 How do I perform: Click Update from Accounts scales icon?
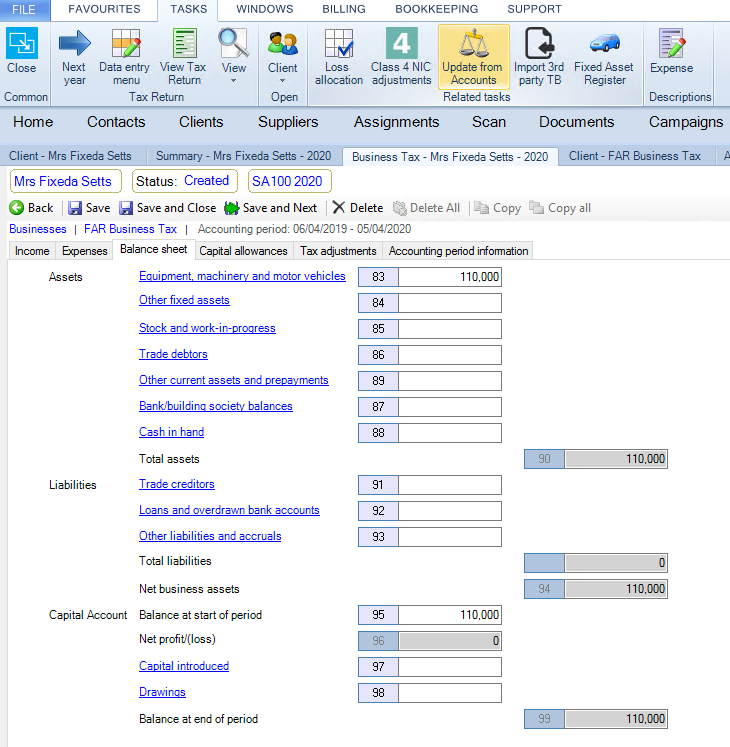coord(474,43)
